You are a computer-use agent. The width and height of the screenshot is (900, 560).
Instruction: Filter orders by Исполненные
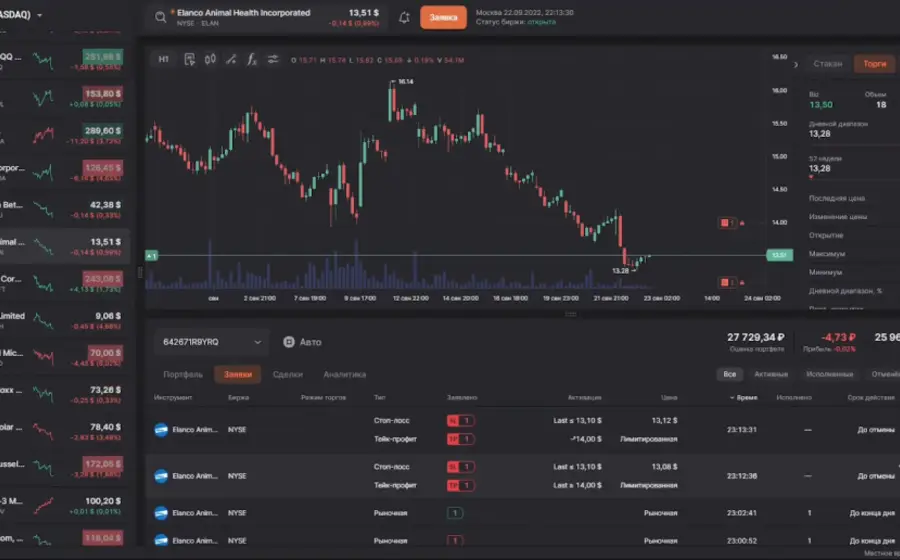(x=829, y=374)
